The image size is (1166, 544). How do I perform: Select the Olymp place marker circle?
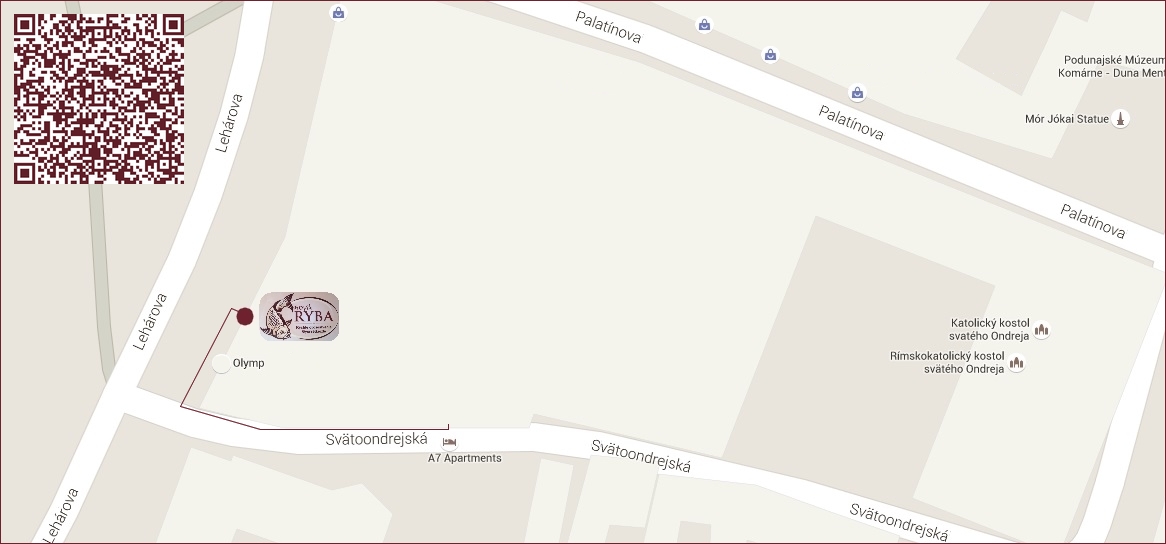221,363
